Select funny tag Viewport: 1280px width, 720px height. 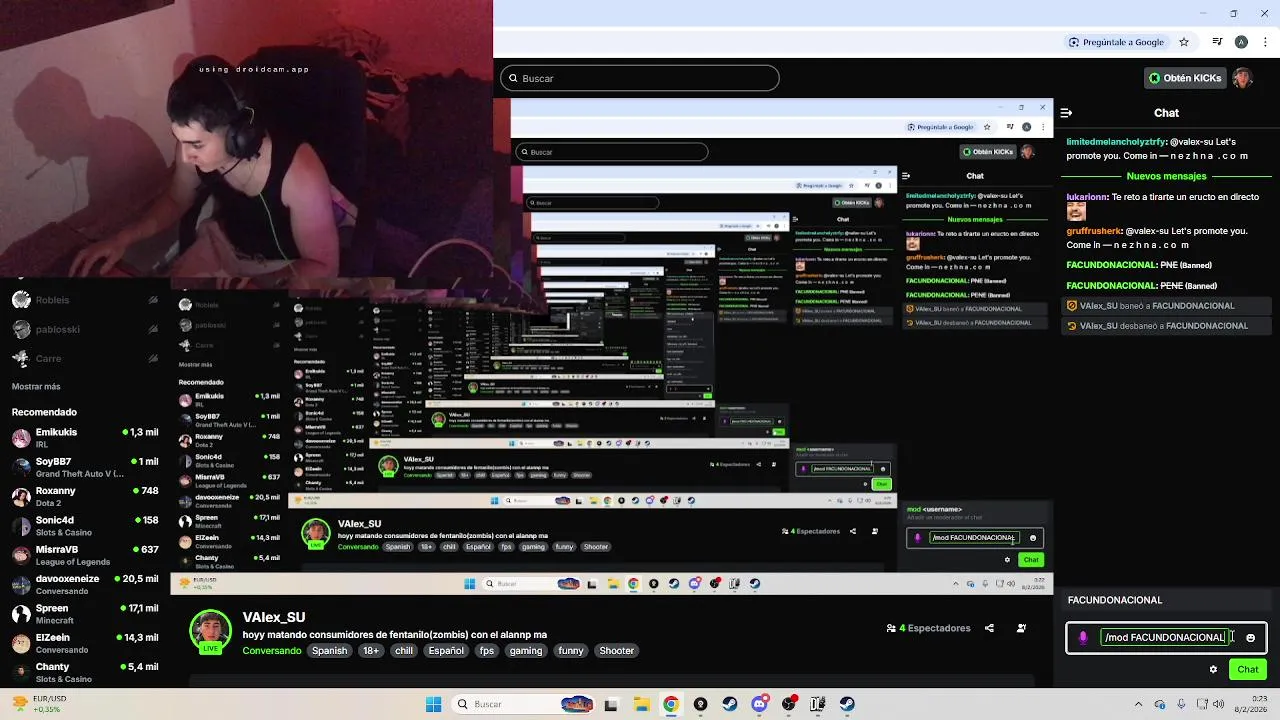click(571, 651)
